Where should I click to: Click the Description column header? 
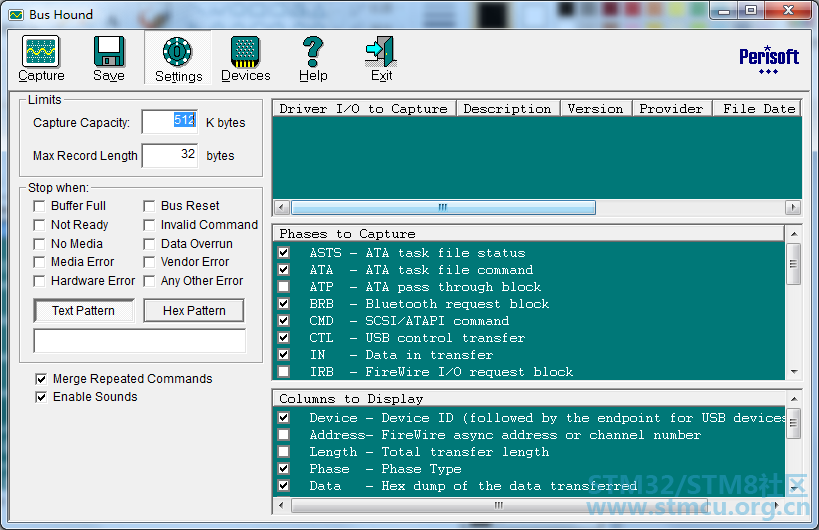click(x=508, y=109)
